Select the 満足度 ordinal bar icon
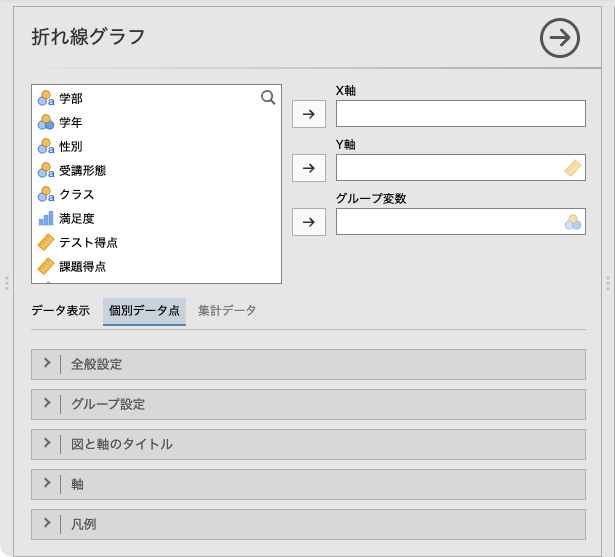 pos(45,218)
